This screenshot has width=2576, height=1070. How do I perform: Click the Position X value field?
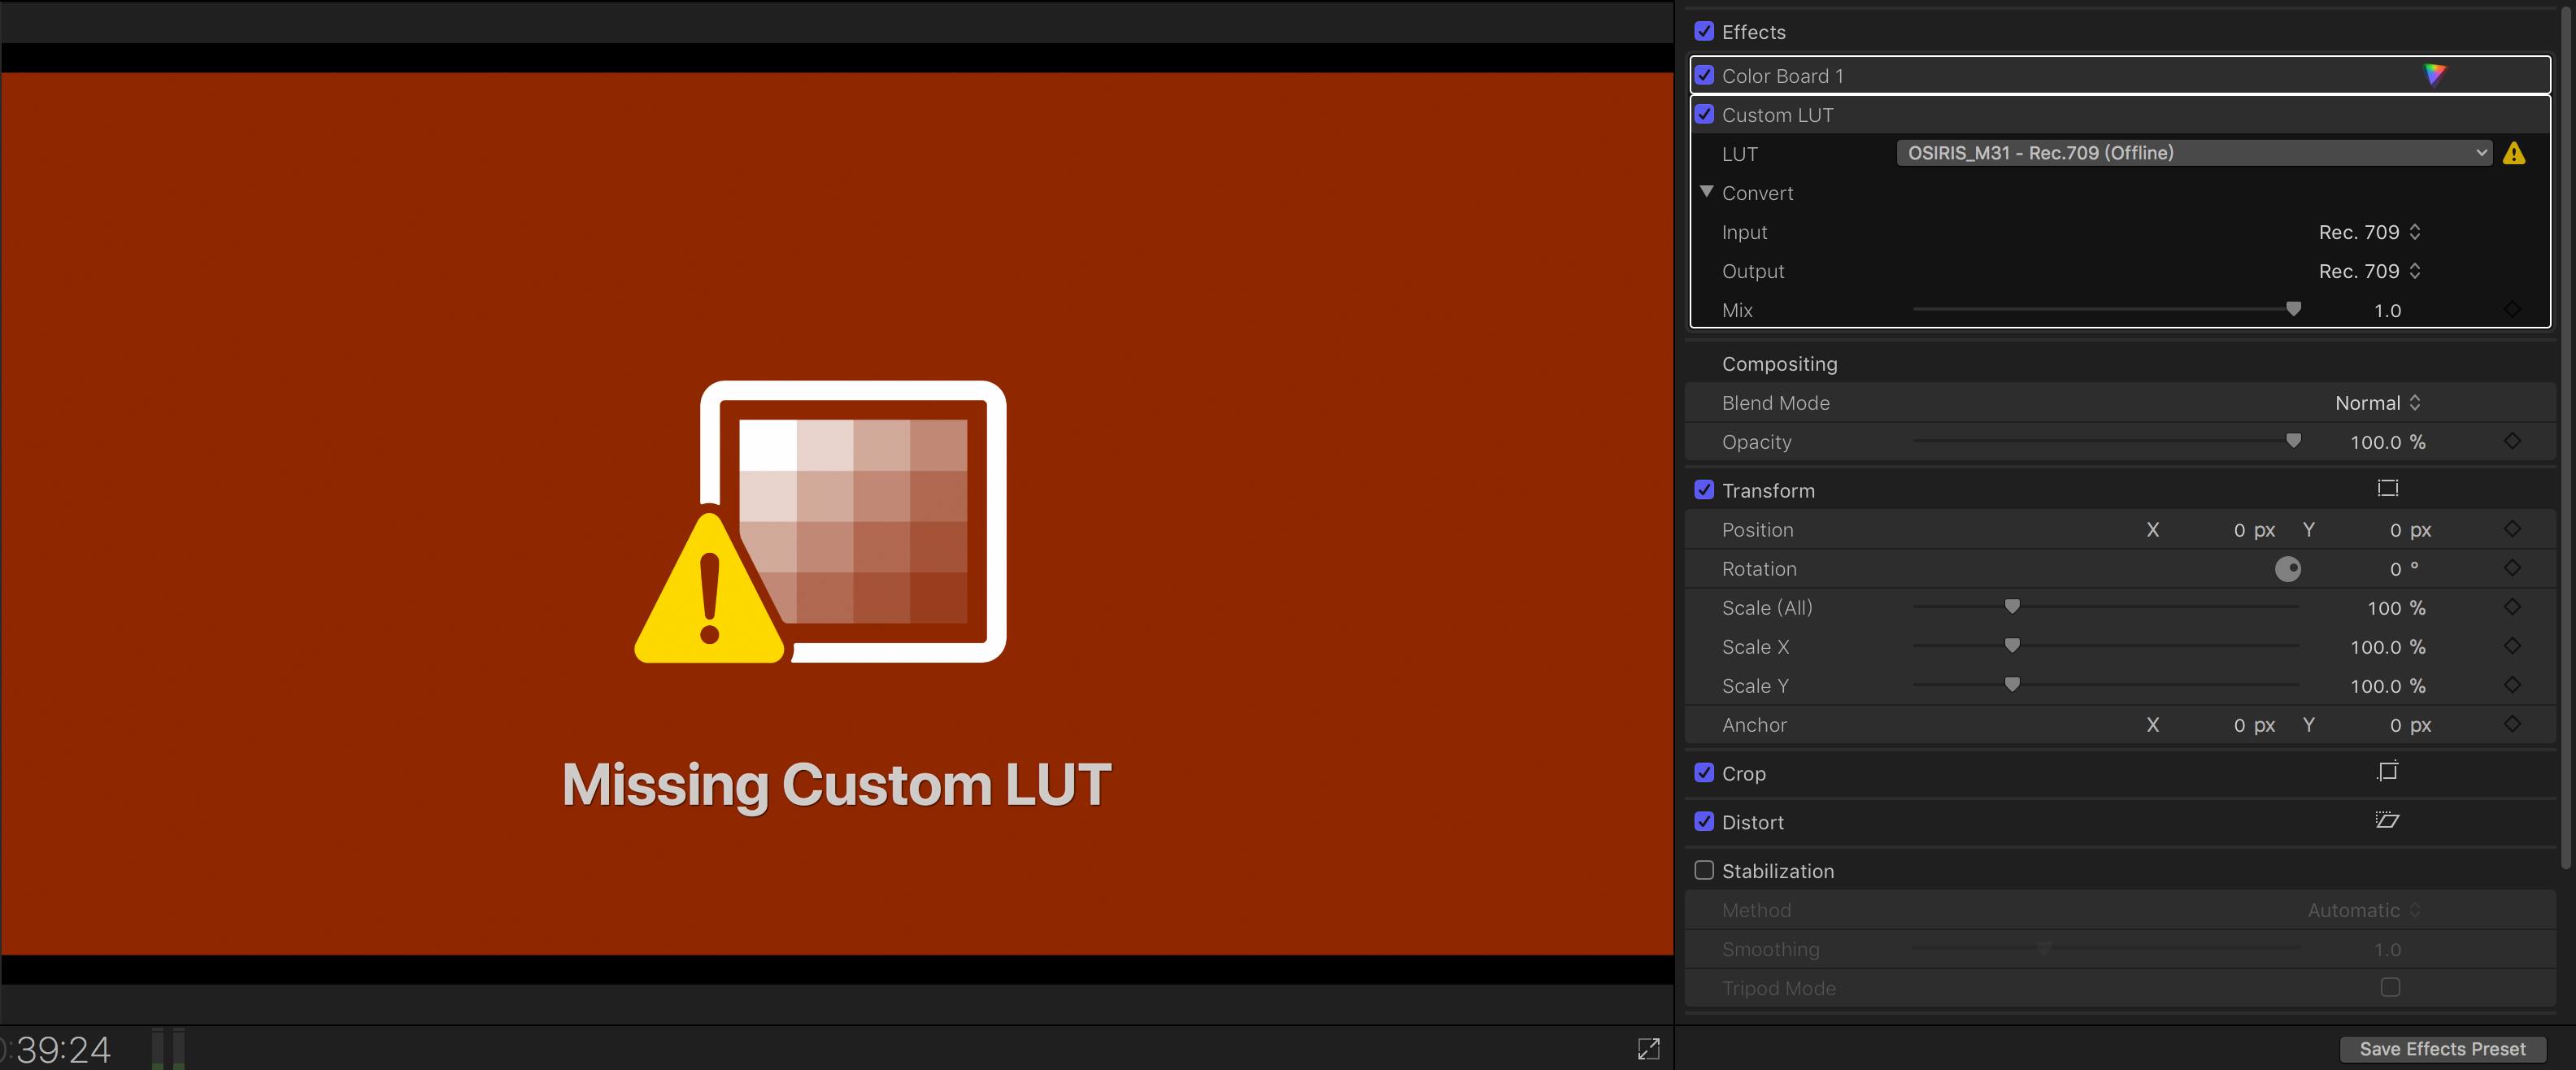click(x=2254, y=530)
